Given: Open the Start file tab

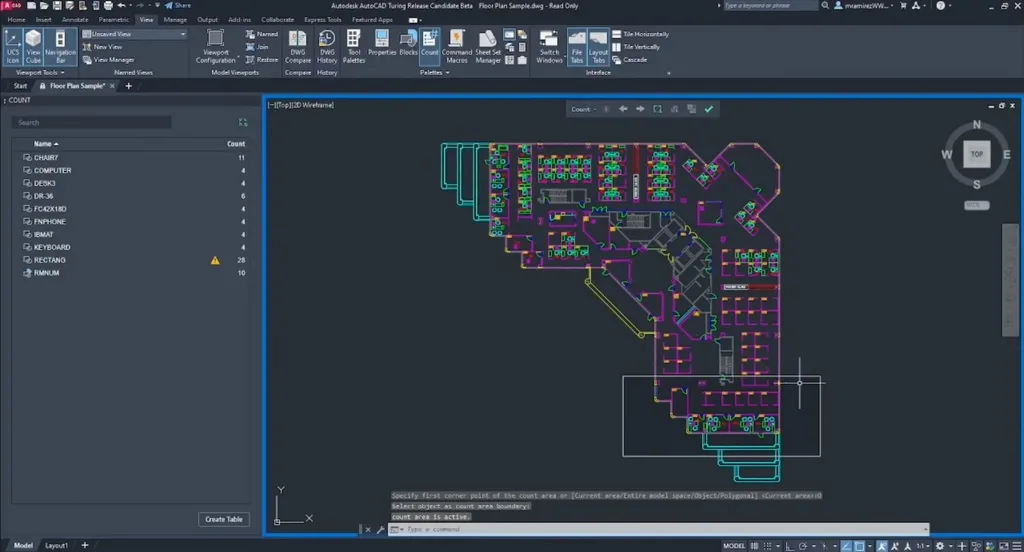Looking at the screenshot, I should 20,86.
